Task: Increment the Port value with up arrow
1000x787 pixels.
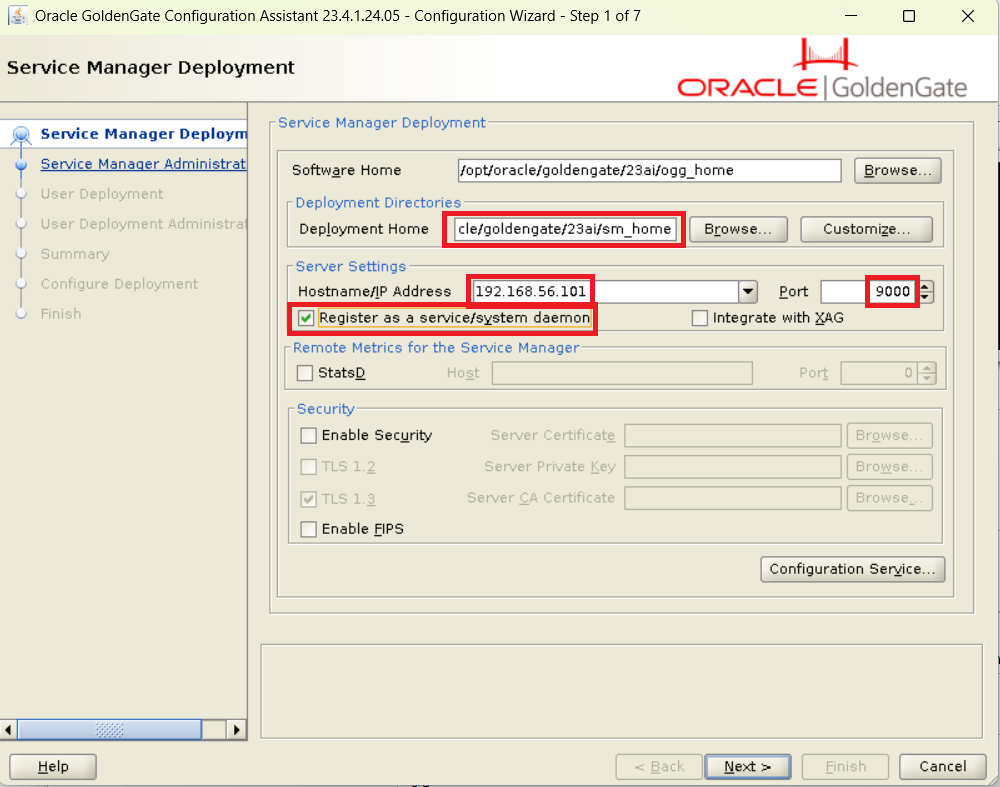Action: [x=926, y=286]
